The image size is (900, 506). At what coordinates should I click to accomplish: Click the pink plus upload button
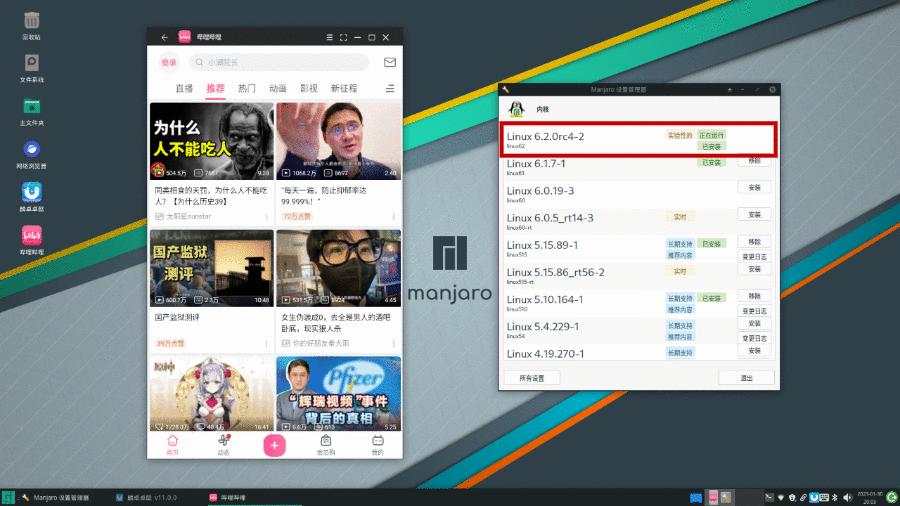275,446
